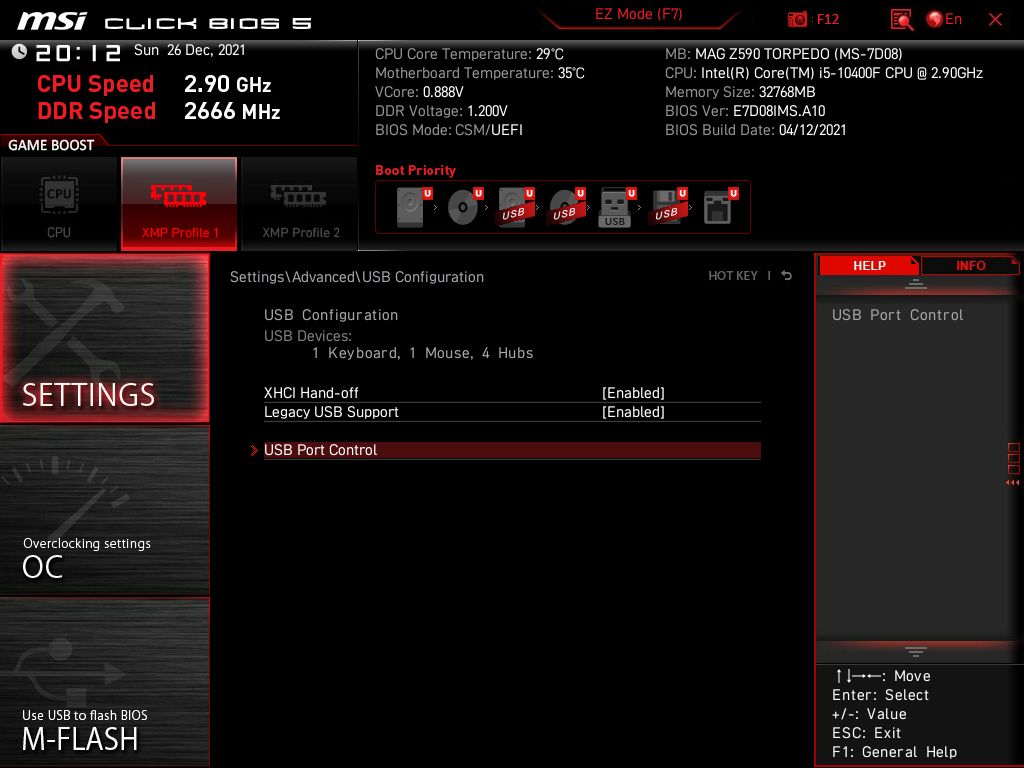Click the hard disk boot priority icon
This screenshot has width=1024, height=768.
(411, 208)
